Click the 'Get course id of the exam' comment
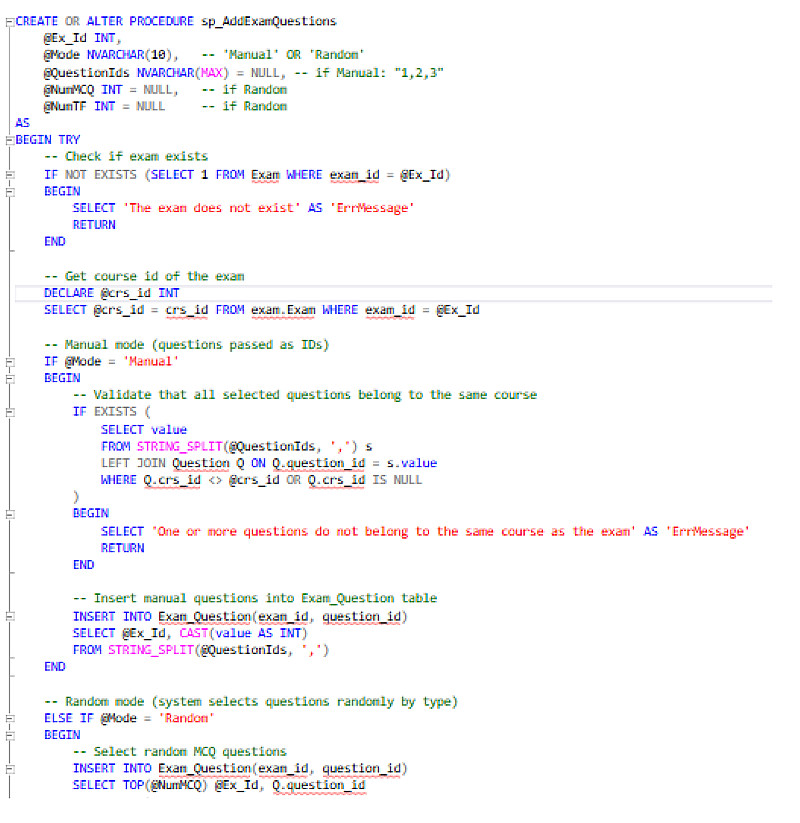800x823 pixels. pyautogui.click(x=144, y=276)
